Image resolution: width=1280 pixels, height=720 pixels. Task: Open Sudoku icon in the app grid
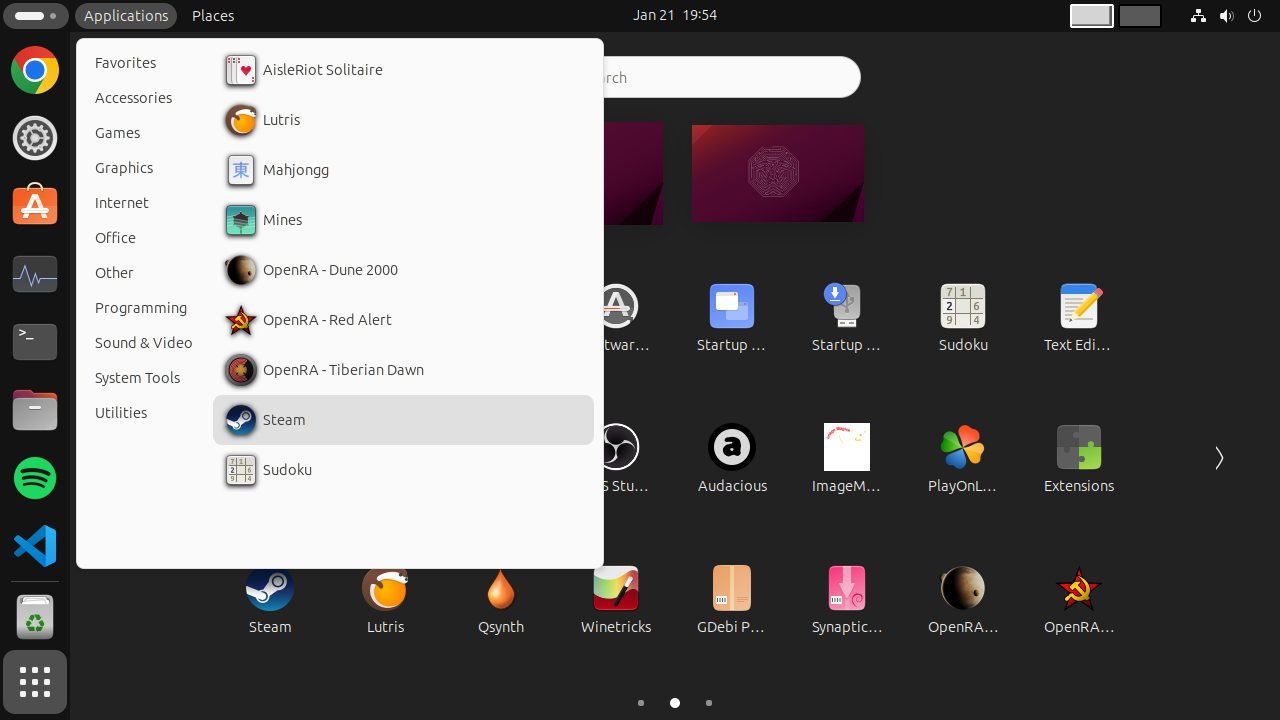coord(963,317)
